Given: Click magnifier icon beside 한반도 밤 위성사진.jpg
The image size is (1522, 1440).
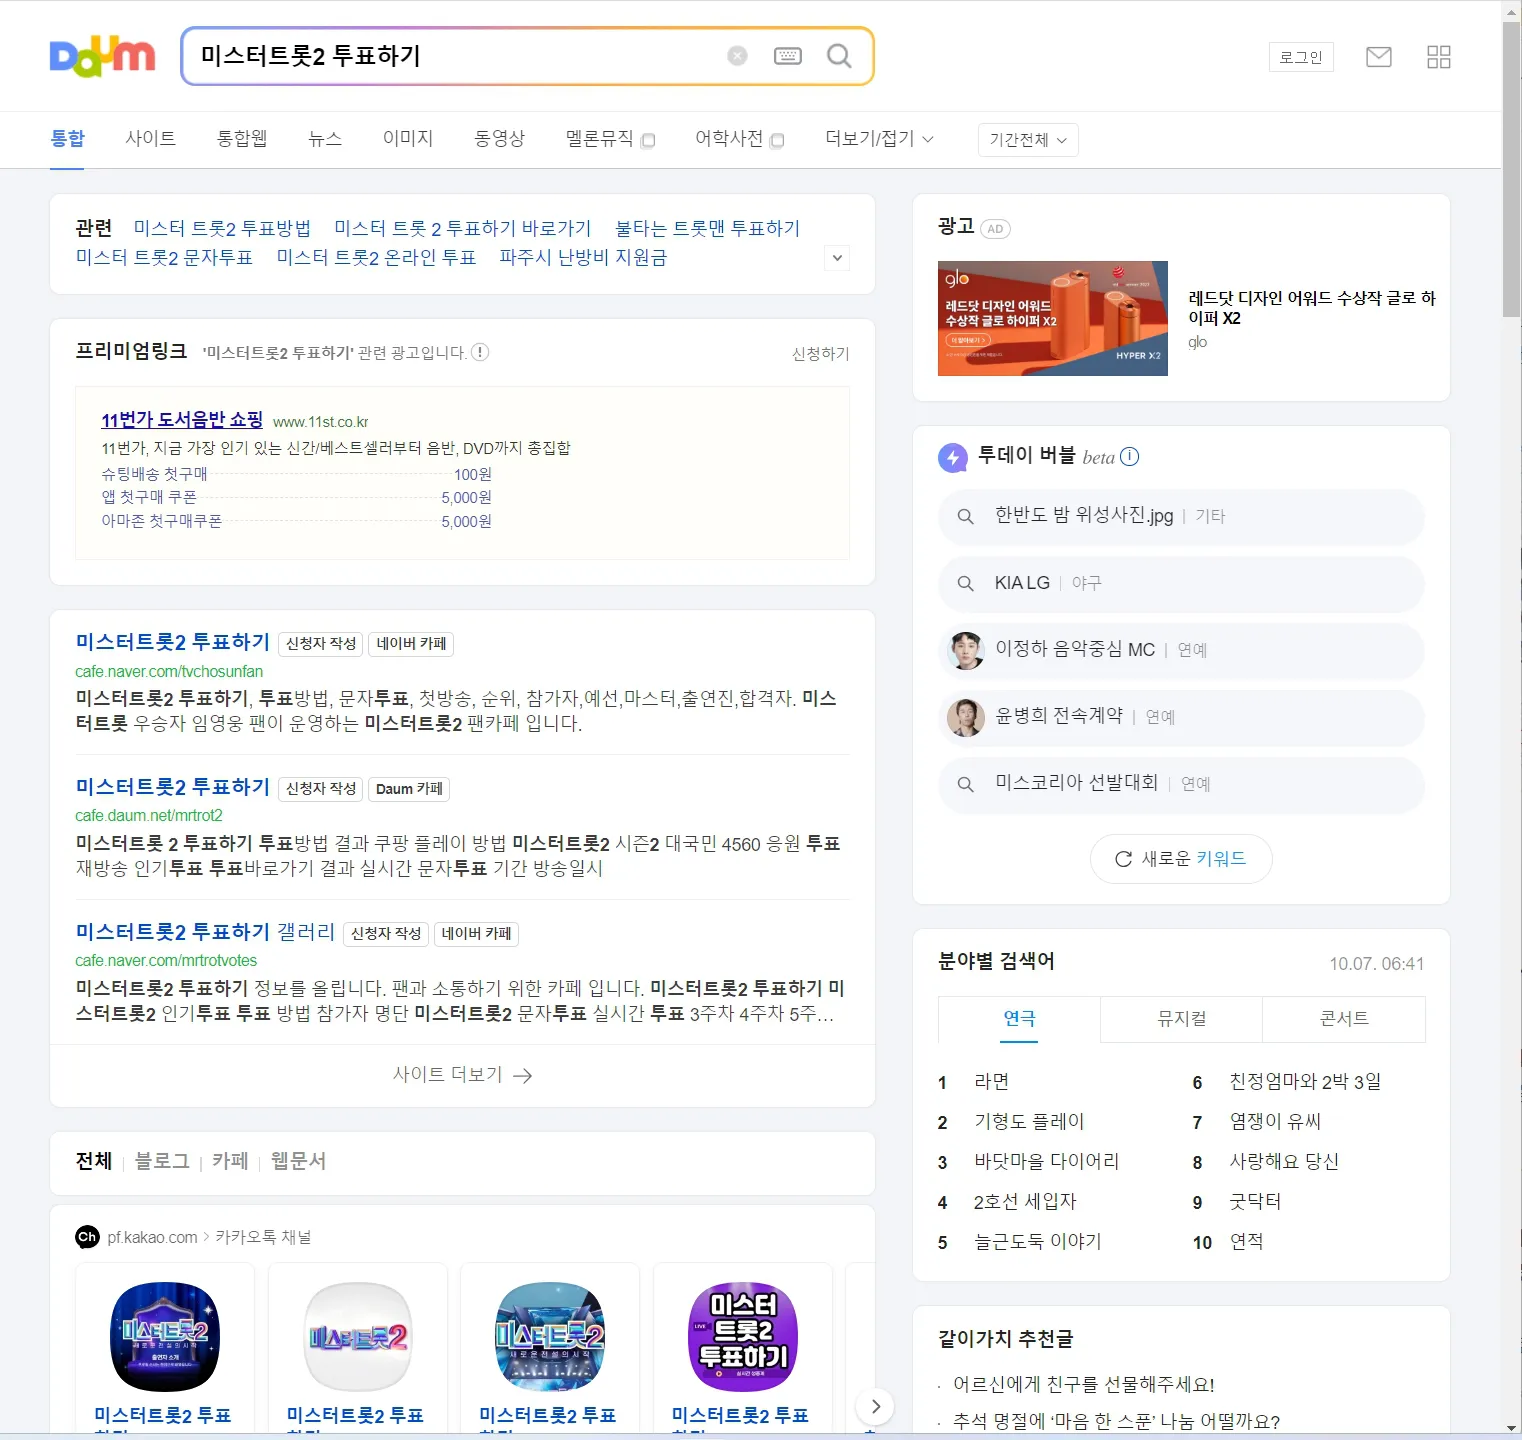Looking at the screenshot, I should (965, 516).
